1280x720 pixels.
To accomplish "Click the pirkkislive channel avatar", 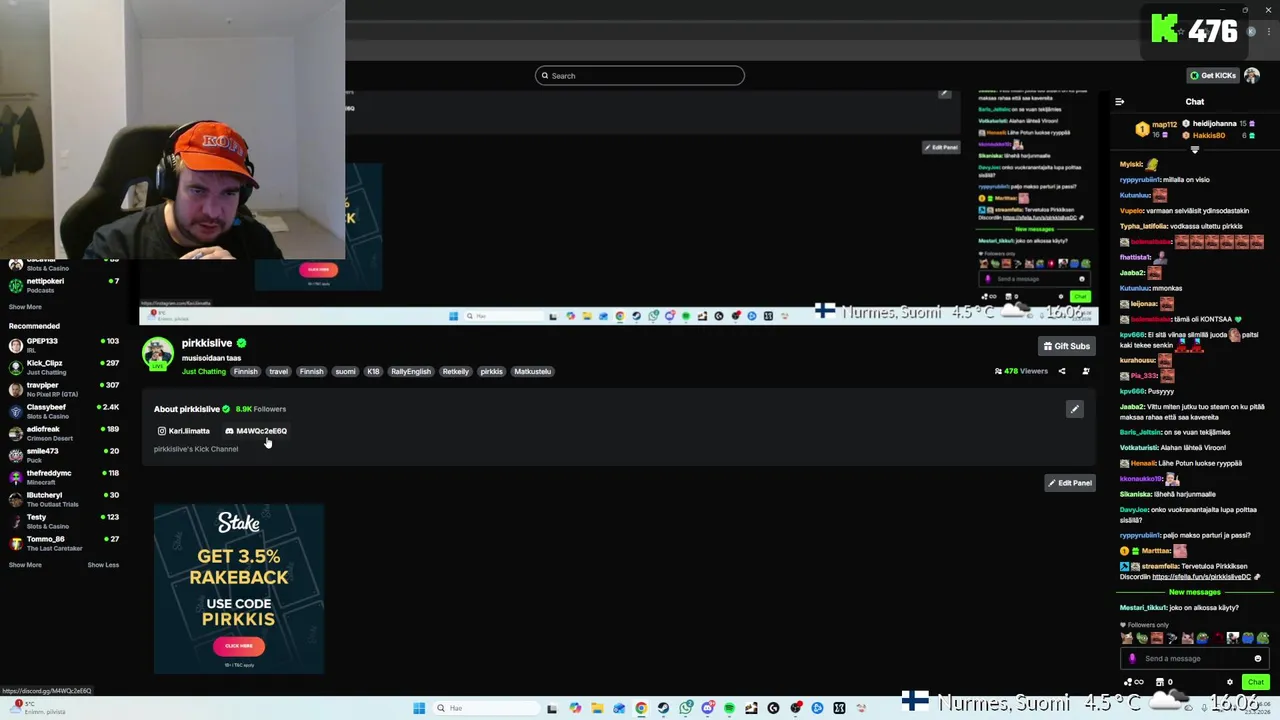I will point(157,355).
